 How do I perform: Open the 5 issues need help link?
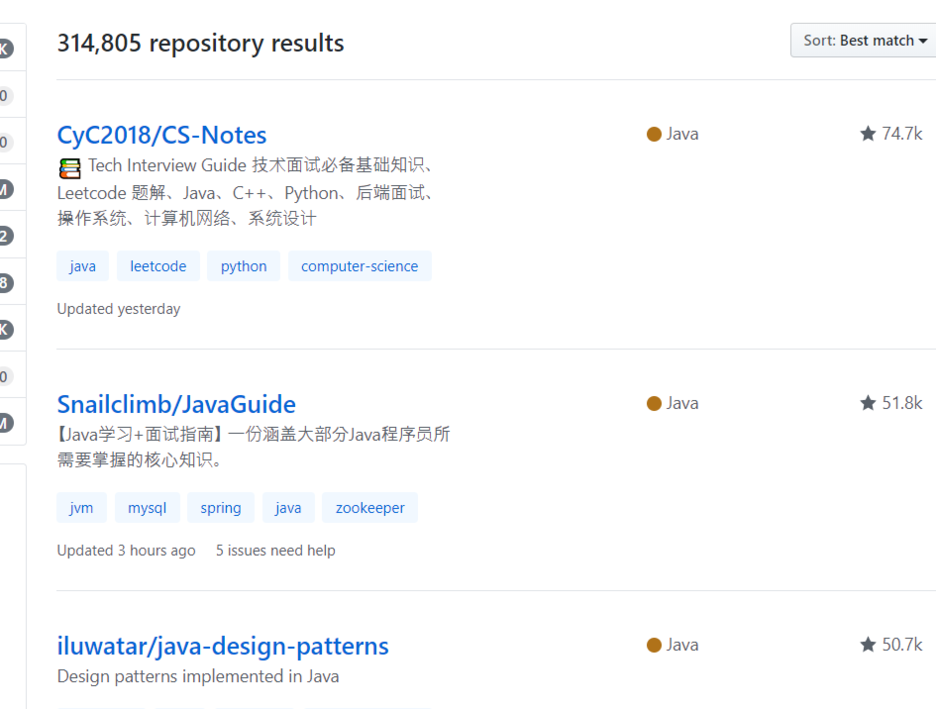click(x=275, y=550)
